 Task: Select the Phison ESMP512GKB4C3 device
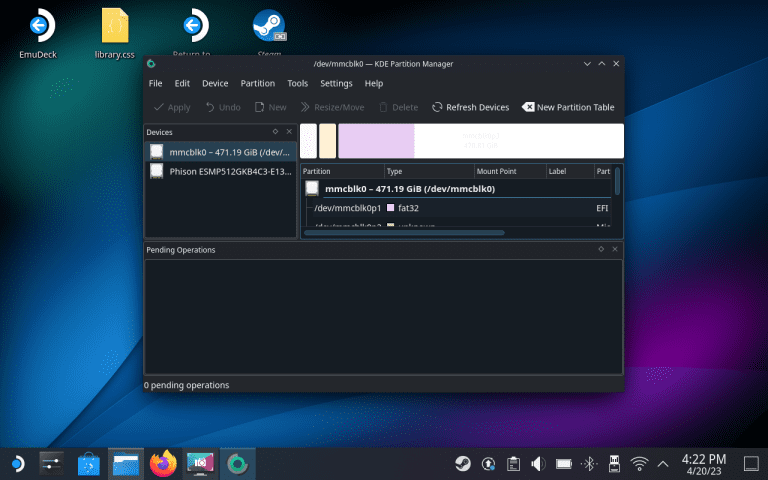[220, 171]
